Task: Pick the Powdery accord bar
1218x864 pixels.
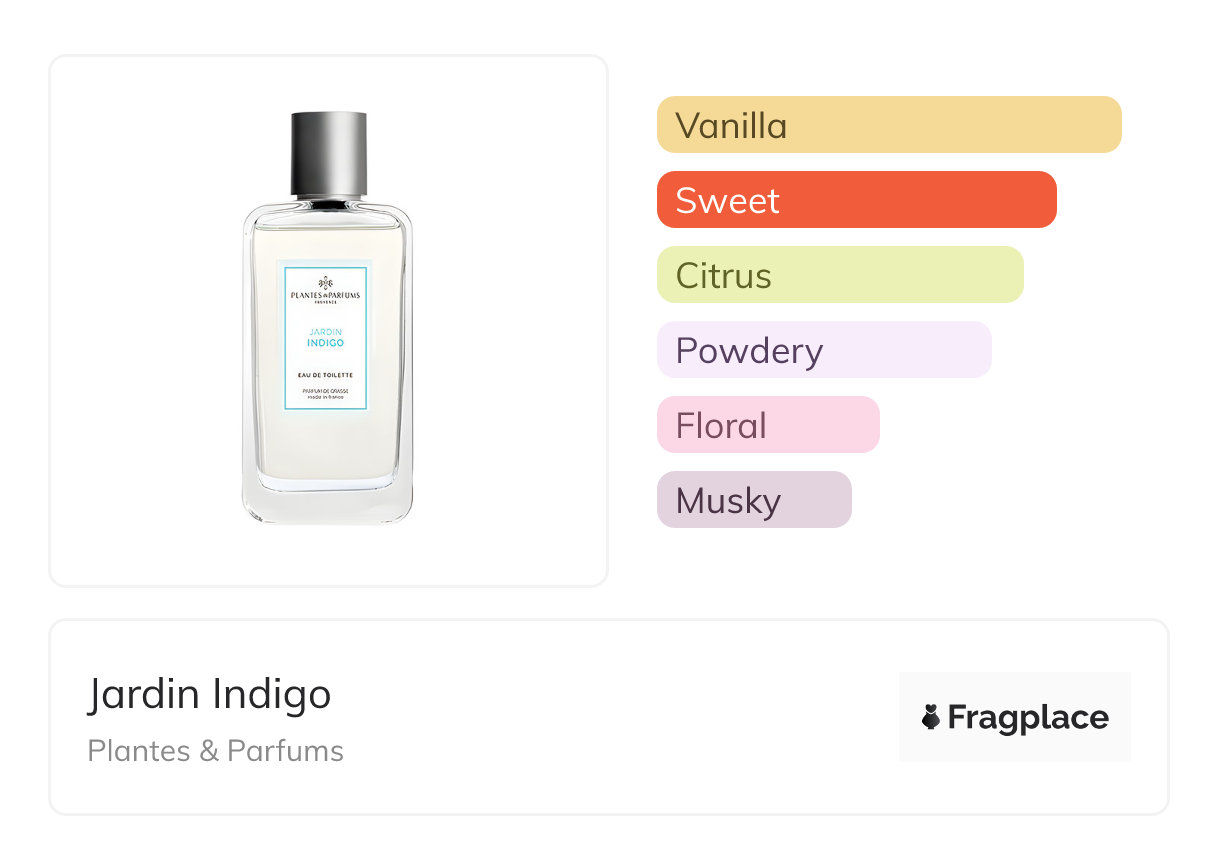Action: 823,350
